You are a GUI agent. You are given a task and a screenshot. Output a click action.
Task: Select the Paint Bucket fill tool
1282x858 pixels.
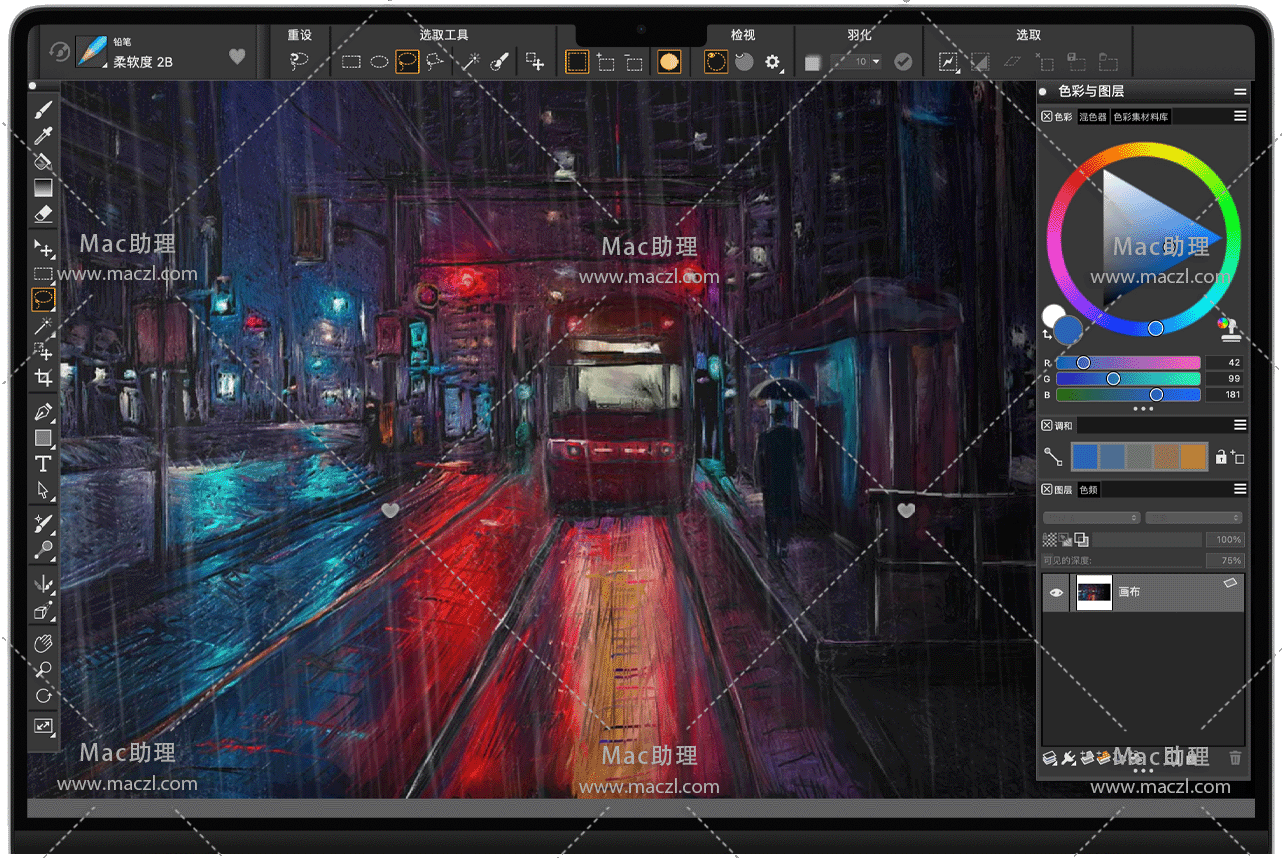(x=43, y=161)
